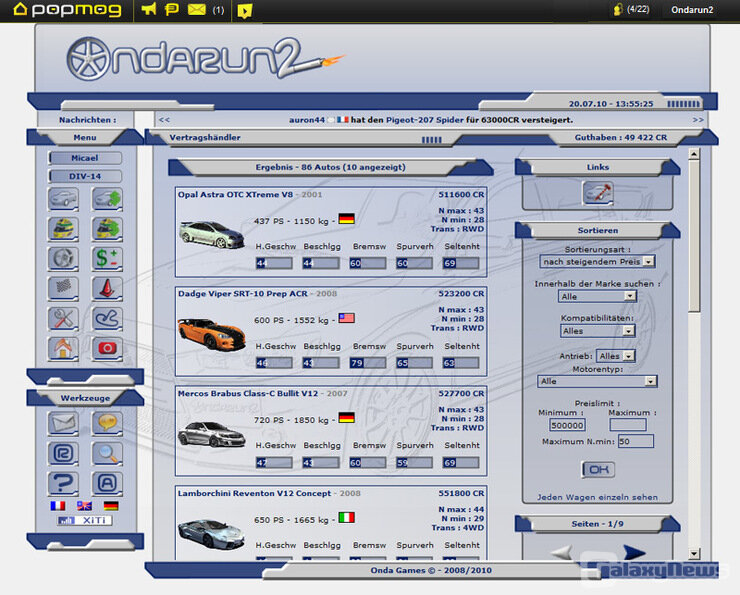Open the magnifying glass search tool
The image size is (740, 595).
pos(107,453)
